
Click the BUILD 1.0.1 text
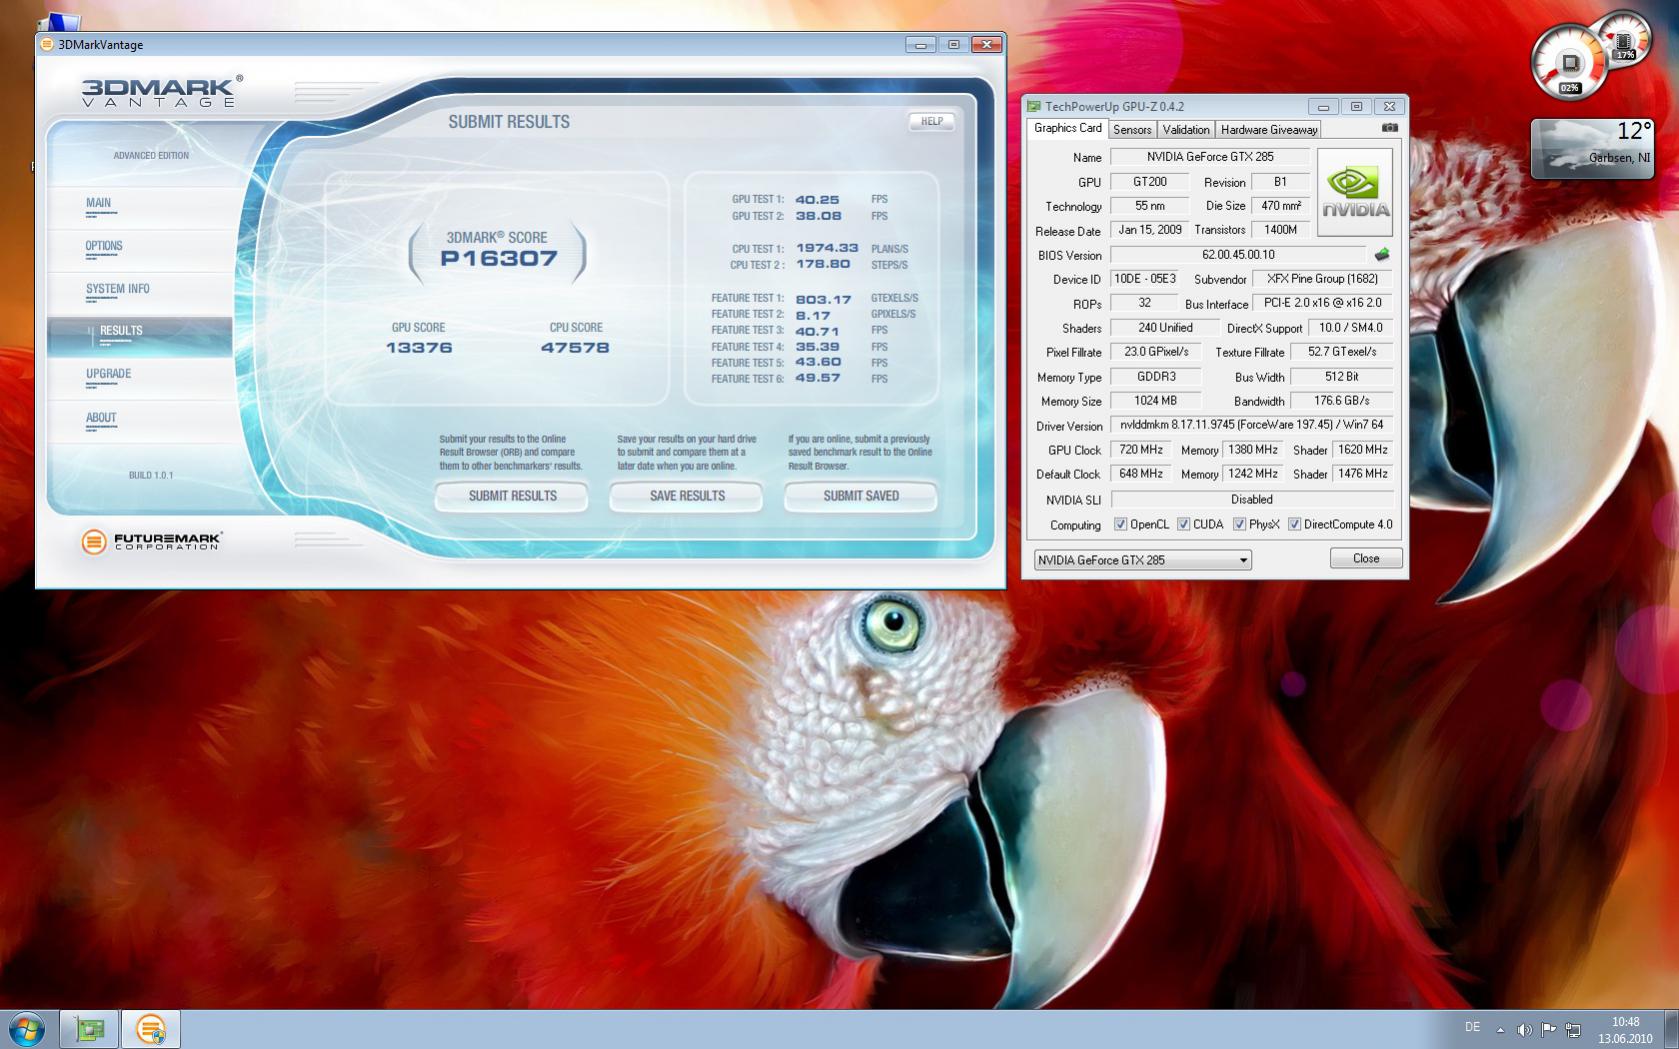tap(151, 475)
